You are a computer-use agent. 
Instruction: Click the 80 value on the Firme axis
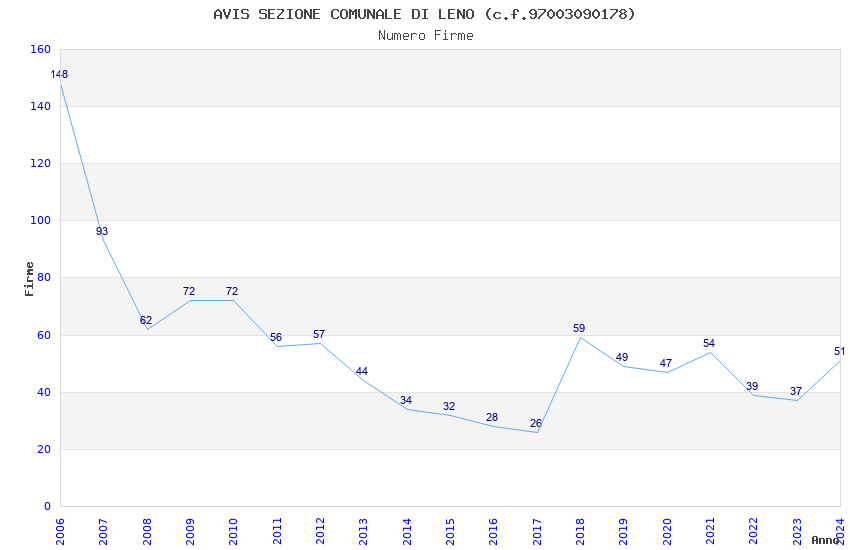(x=44, y=277)
